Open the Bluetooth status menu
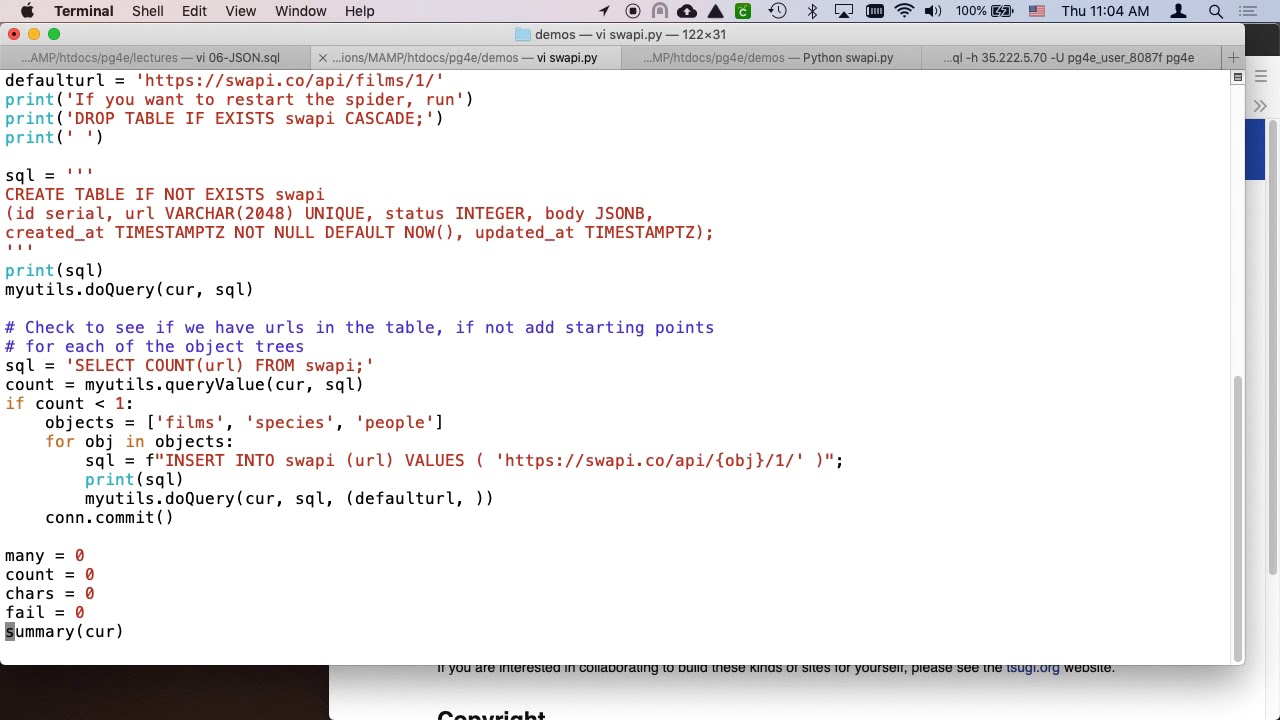 pyautogui.click(x=812, y=11)
